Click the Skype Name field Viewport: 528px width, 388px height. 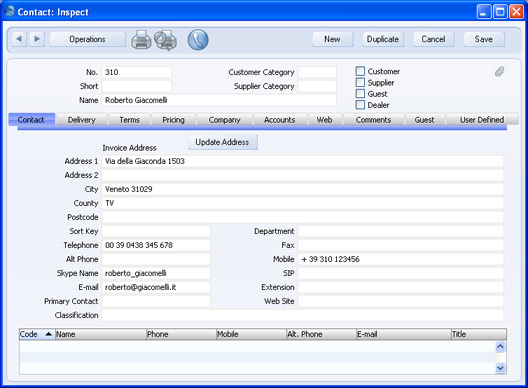(156, 273)
